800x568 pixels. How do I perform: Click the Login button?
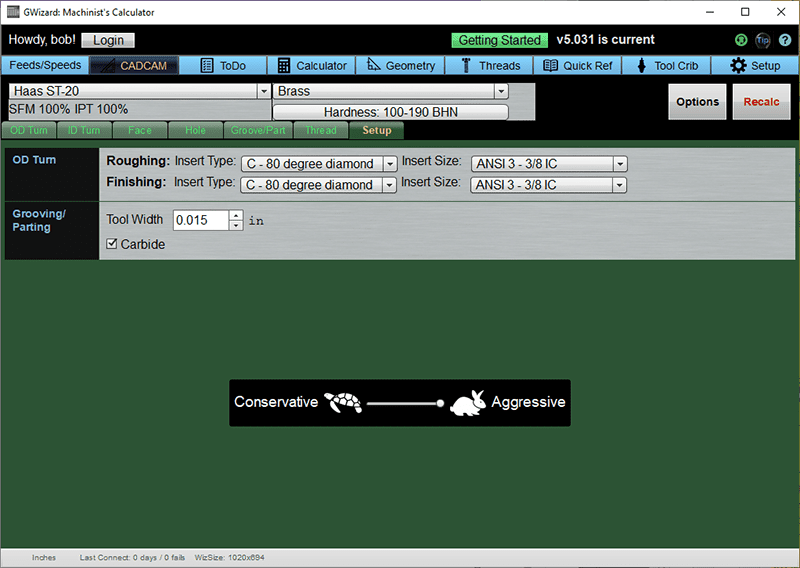[108, 40]
